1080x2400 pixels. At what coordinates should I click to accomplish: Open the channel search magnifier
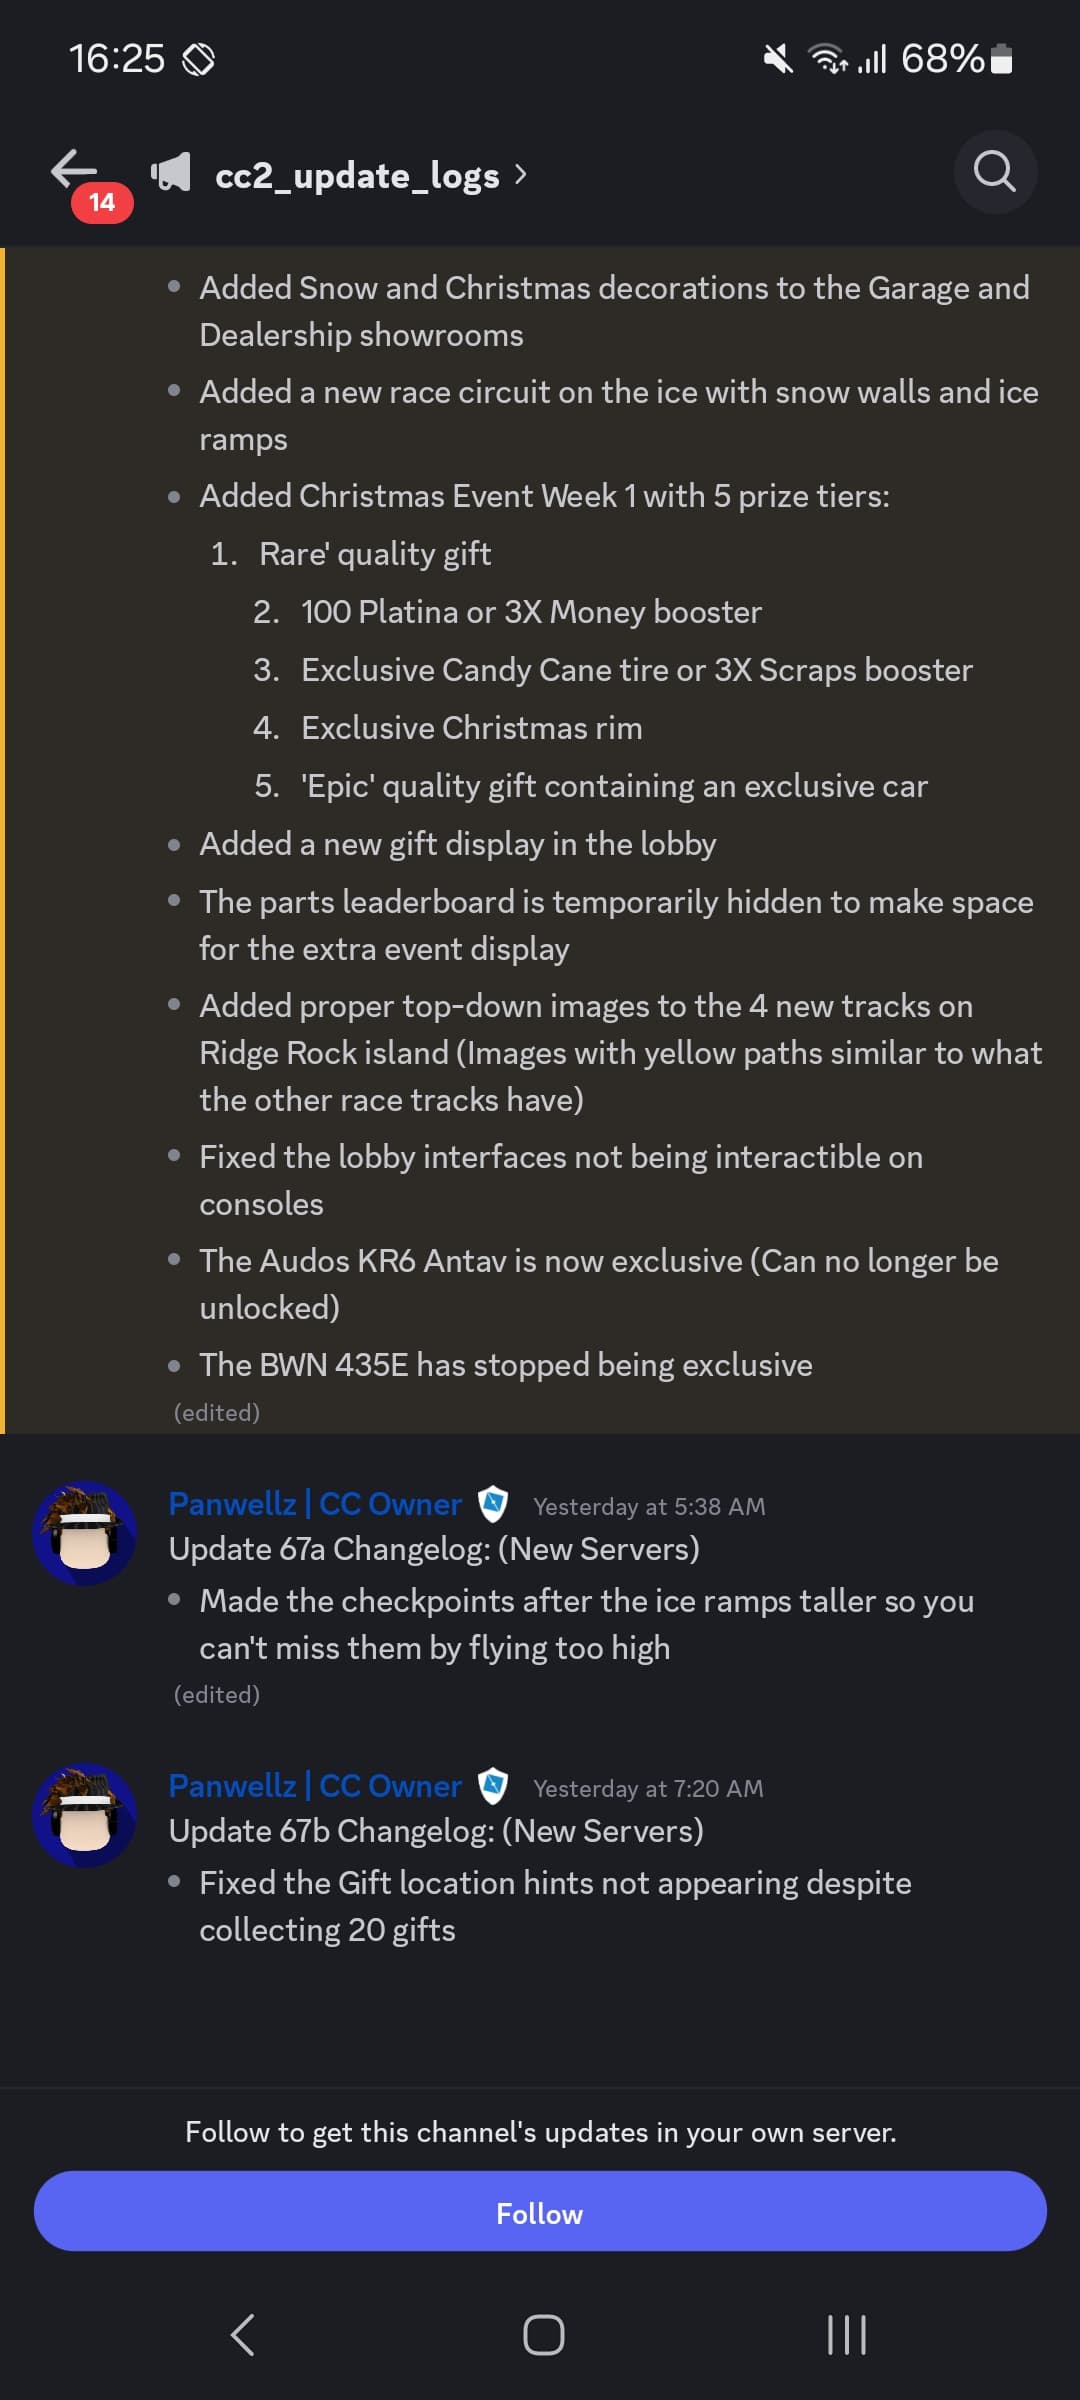994,172
